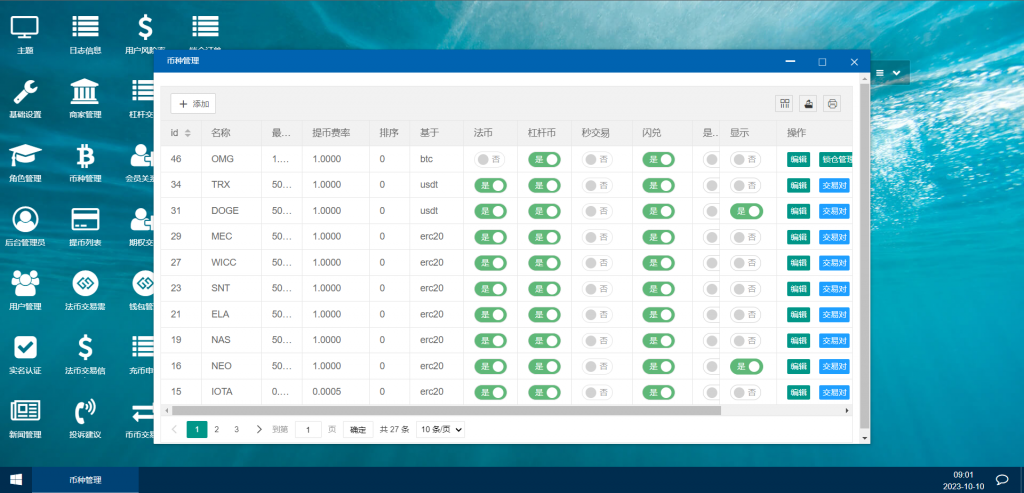Image resolution: width=1024 pixels, height=493 pixels.
Task: Click 编辑 for the NEO row
Action: pyautogui.click(x=799, y=366)
